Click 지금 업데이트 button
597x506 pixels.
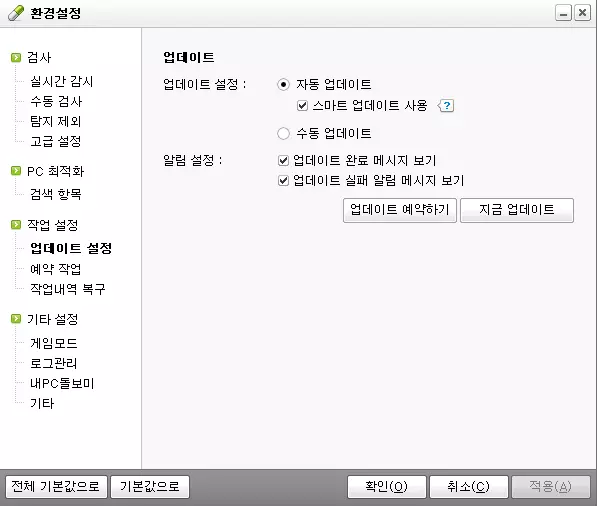pyautogui.click(x=517, y=210)
